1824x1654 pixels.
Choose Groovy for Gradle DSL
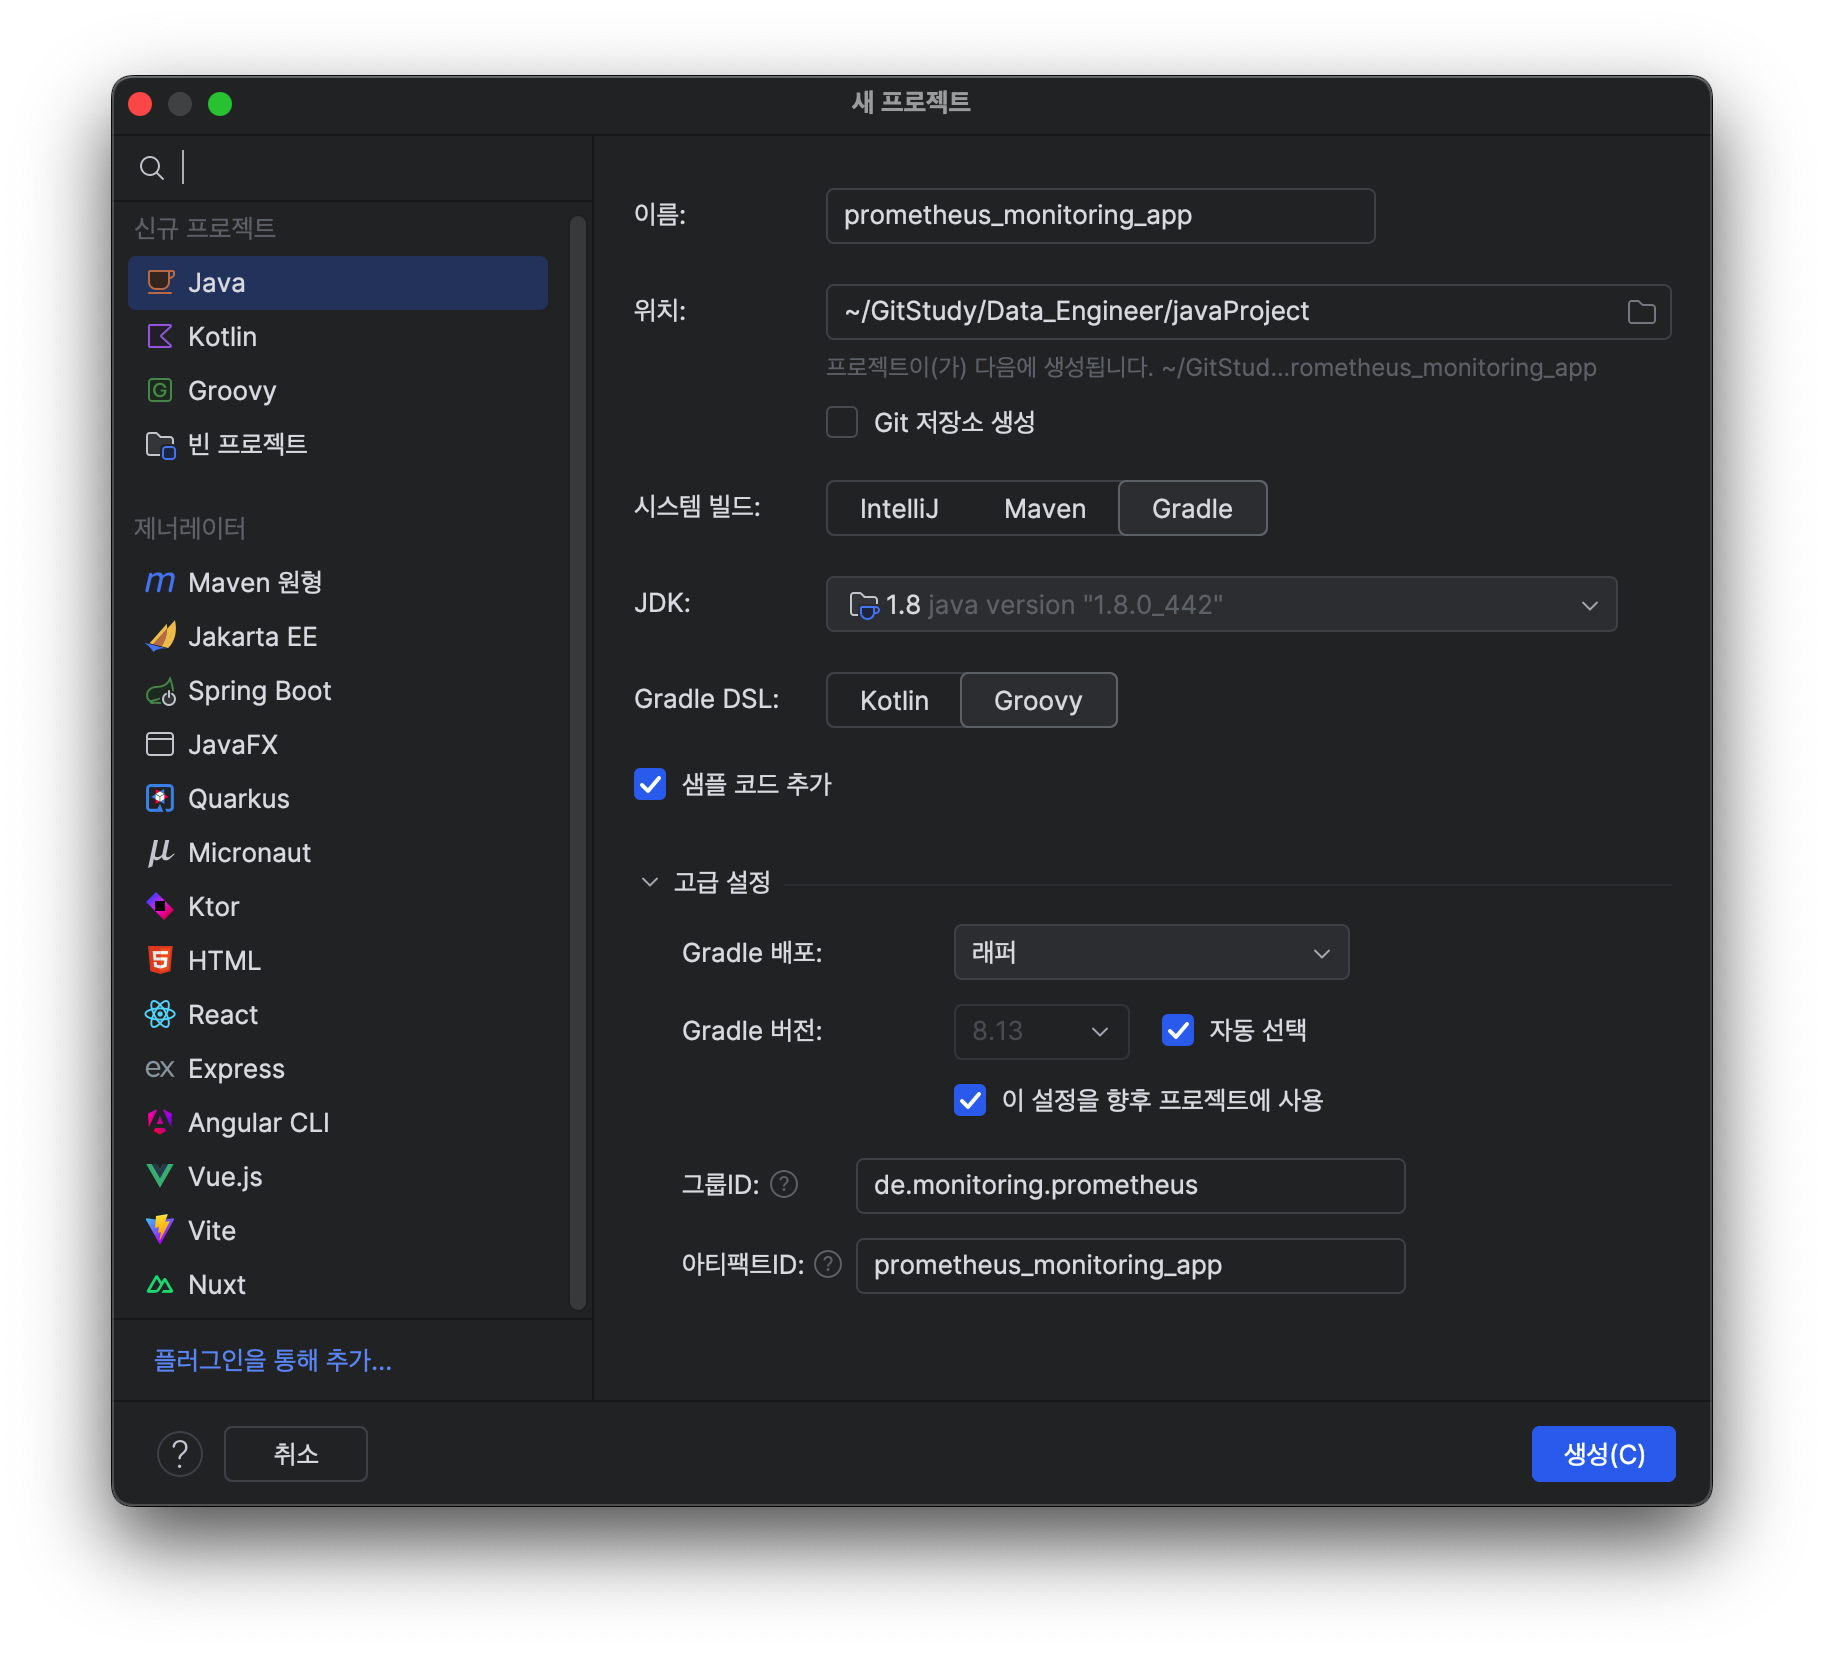point(1038,700)
